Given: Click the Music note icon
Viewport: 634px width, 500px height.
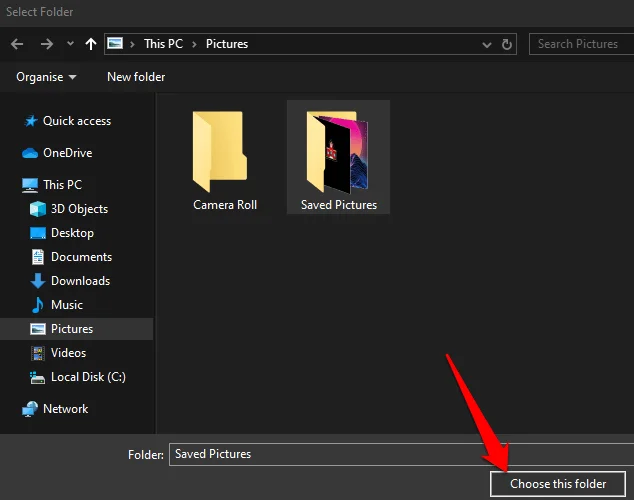Looking at the screenshot, I should tap(38, 305).
